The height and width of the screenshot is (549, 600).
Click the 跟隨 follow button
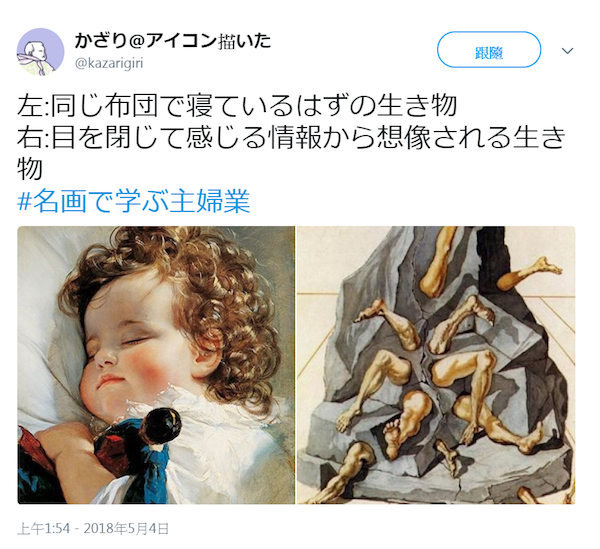point(489,50)
